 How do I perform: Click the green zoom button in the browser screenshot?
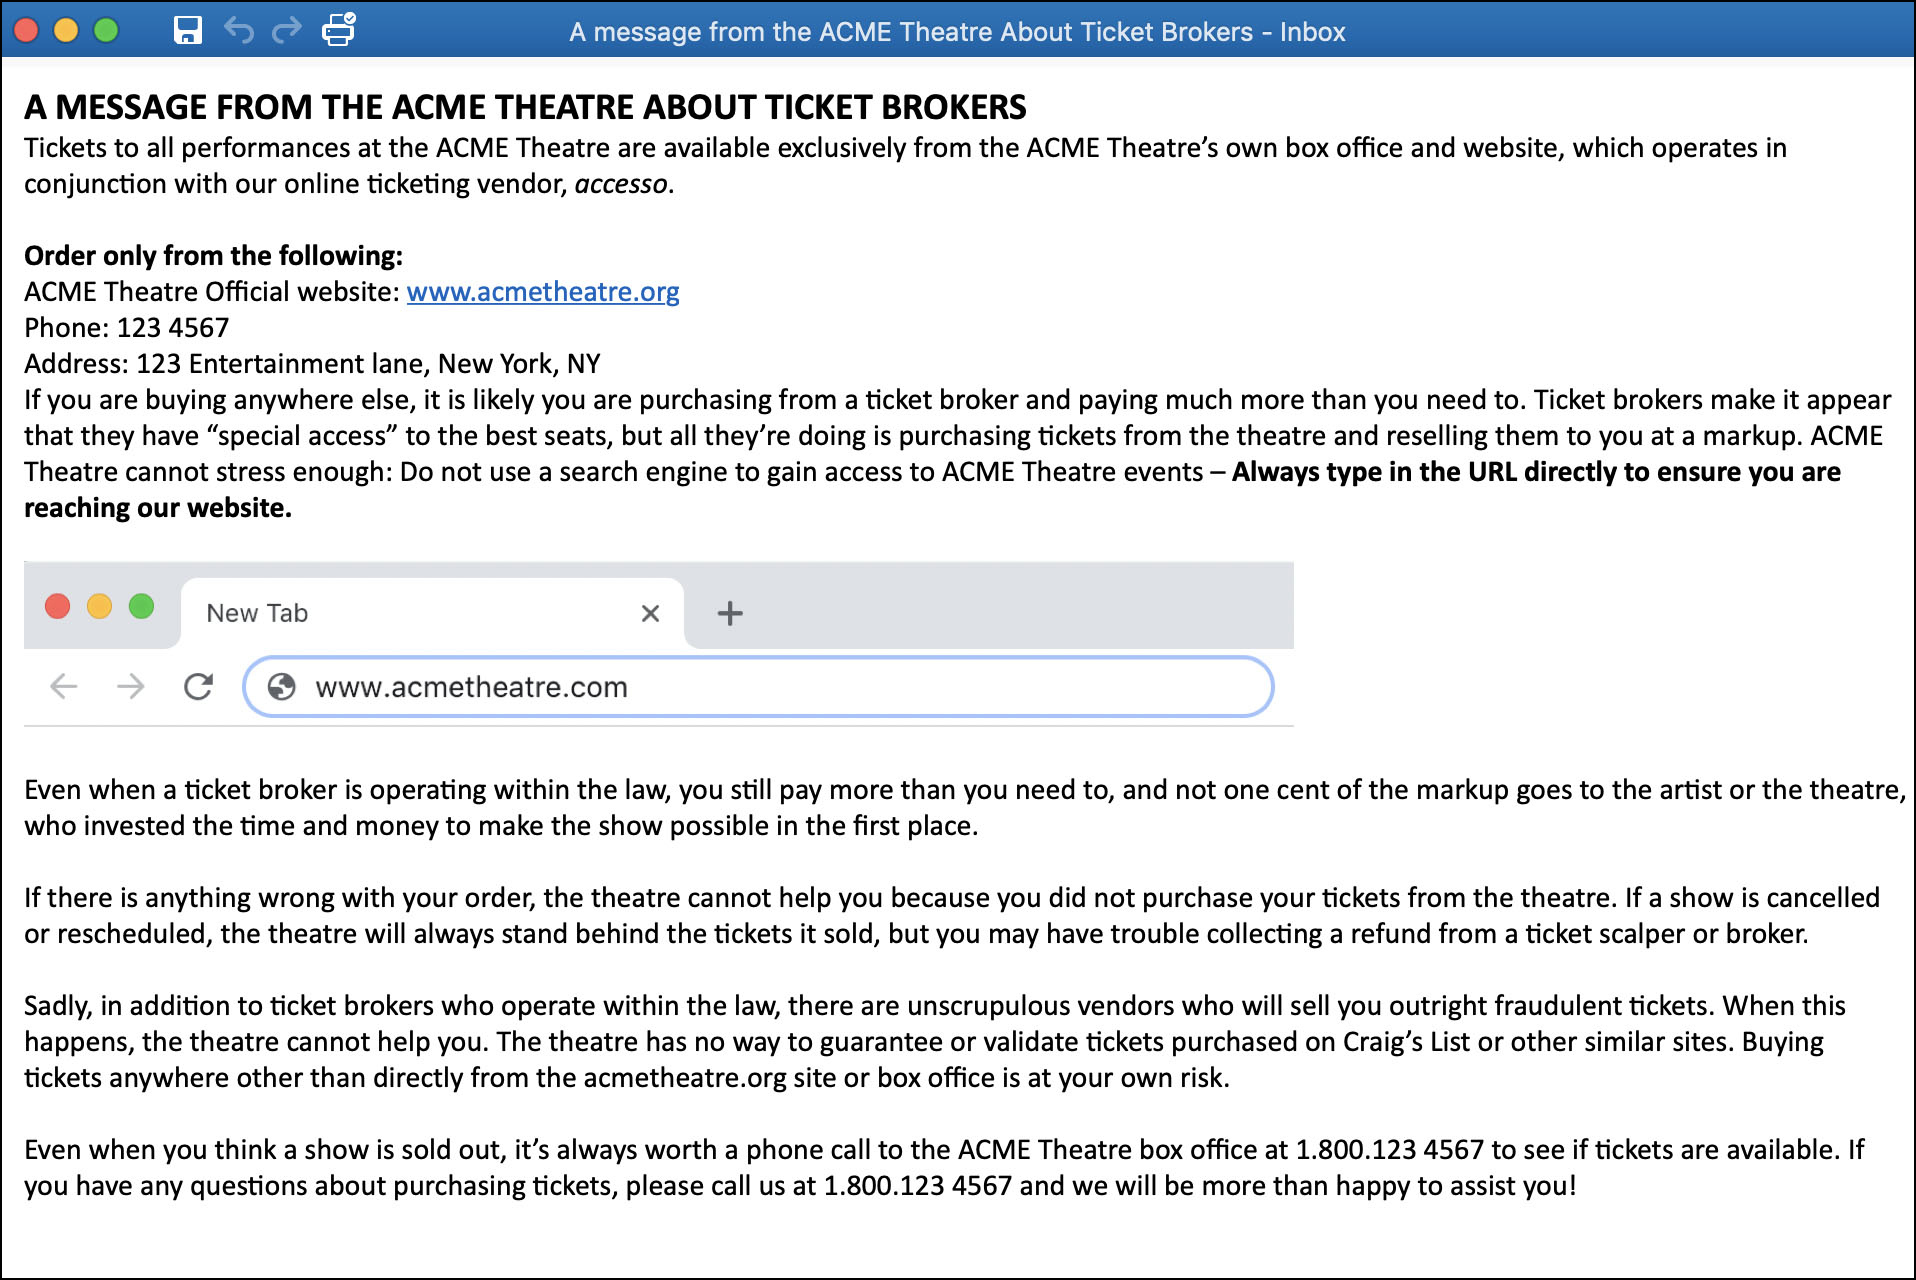143,606
